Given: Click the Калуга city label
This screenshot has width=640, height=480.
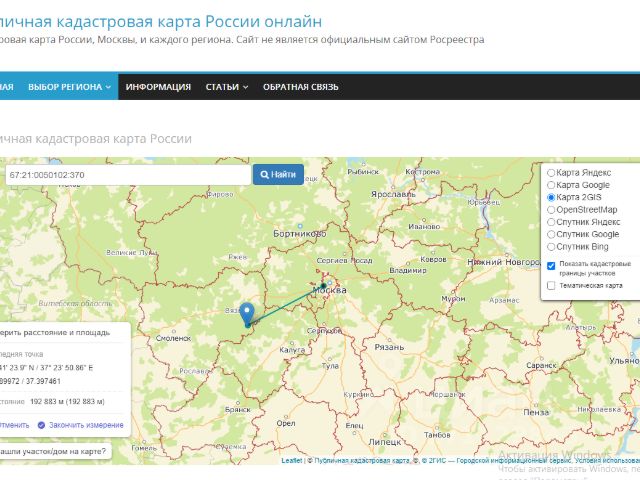Looking at the screenshot, I should [x=292, y=350].
